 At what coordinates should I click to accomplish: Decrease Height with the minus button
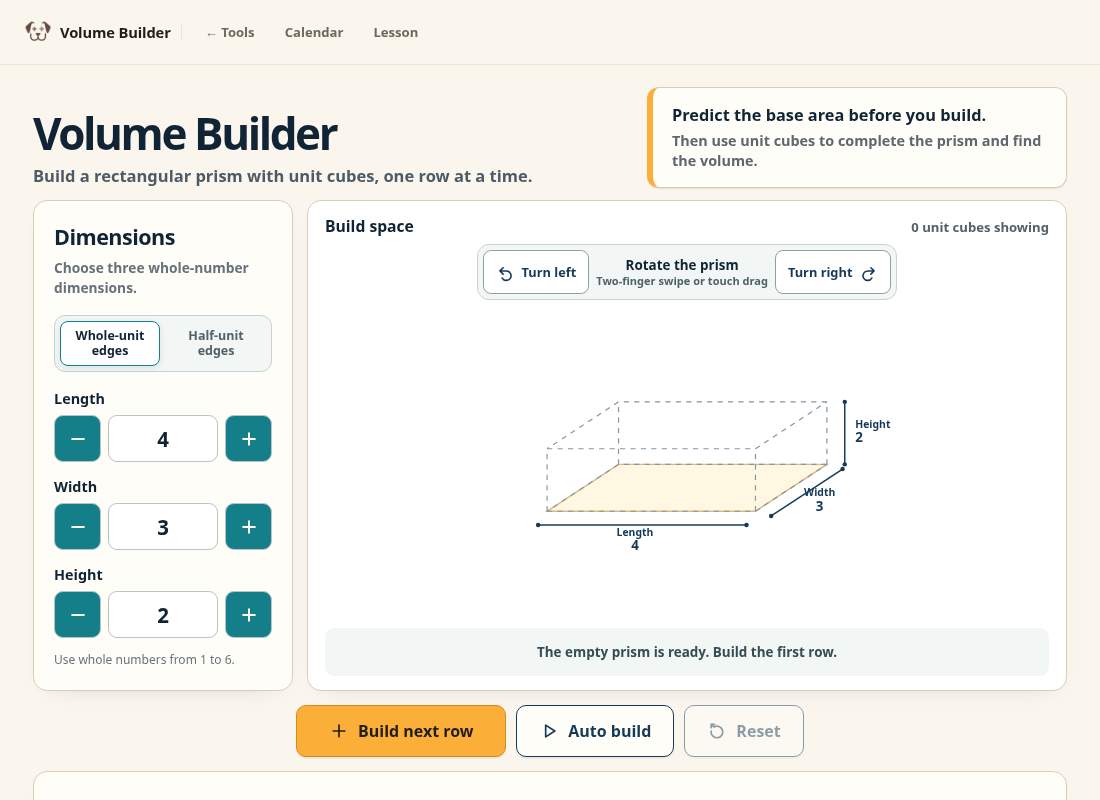click(77, 615)
